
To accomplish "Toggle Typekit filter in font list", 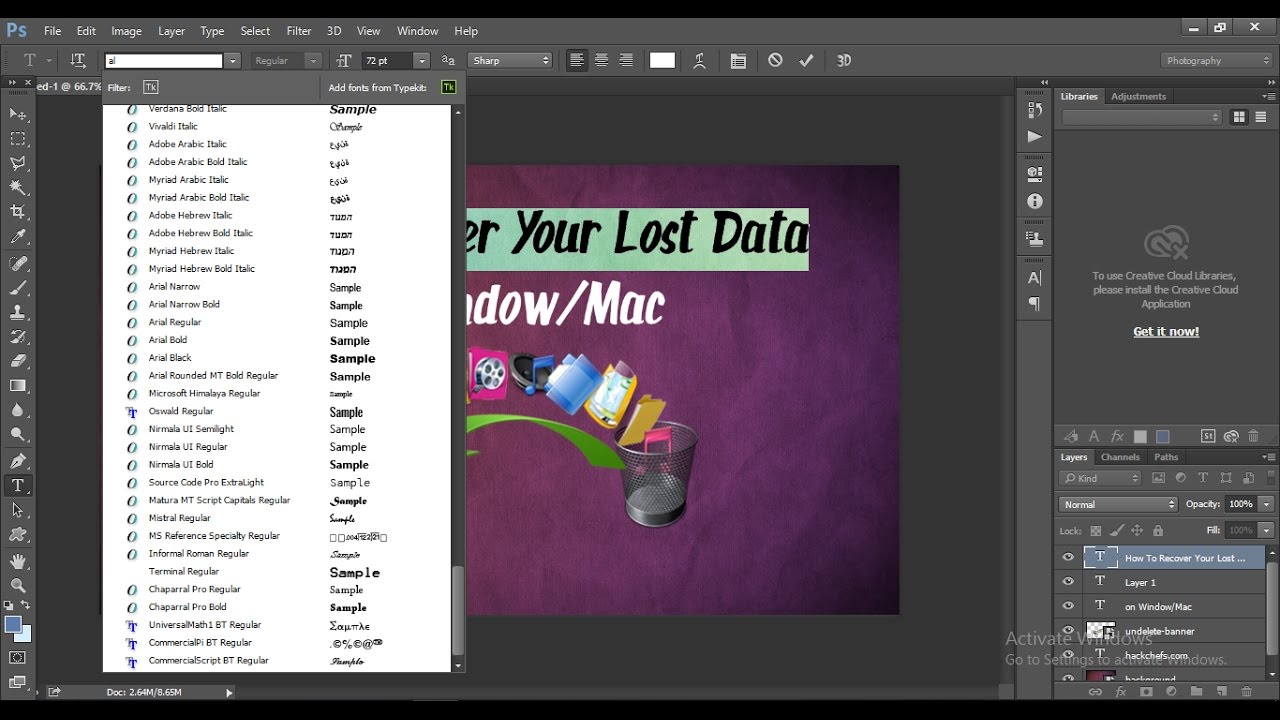I will coord(151,88).
